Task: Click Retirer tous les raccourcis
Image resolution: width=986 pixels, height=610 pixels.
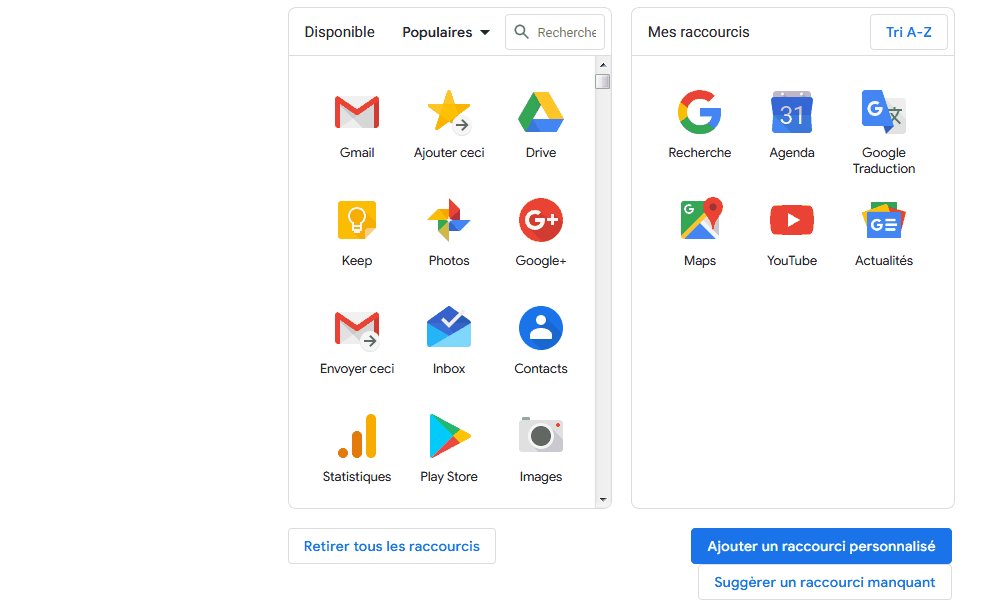Action: (392, 546)
